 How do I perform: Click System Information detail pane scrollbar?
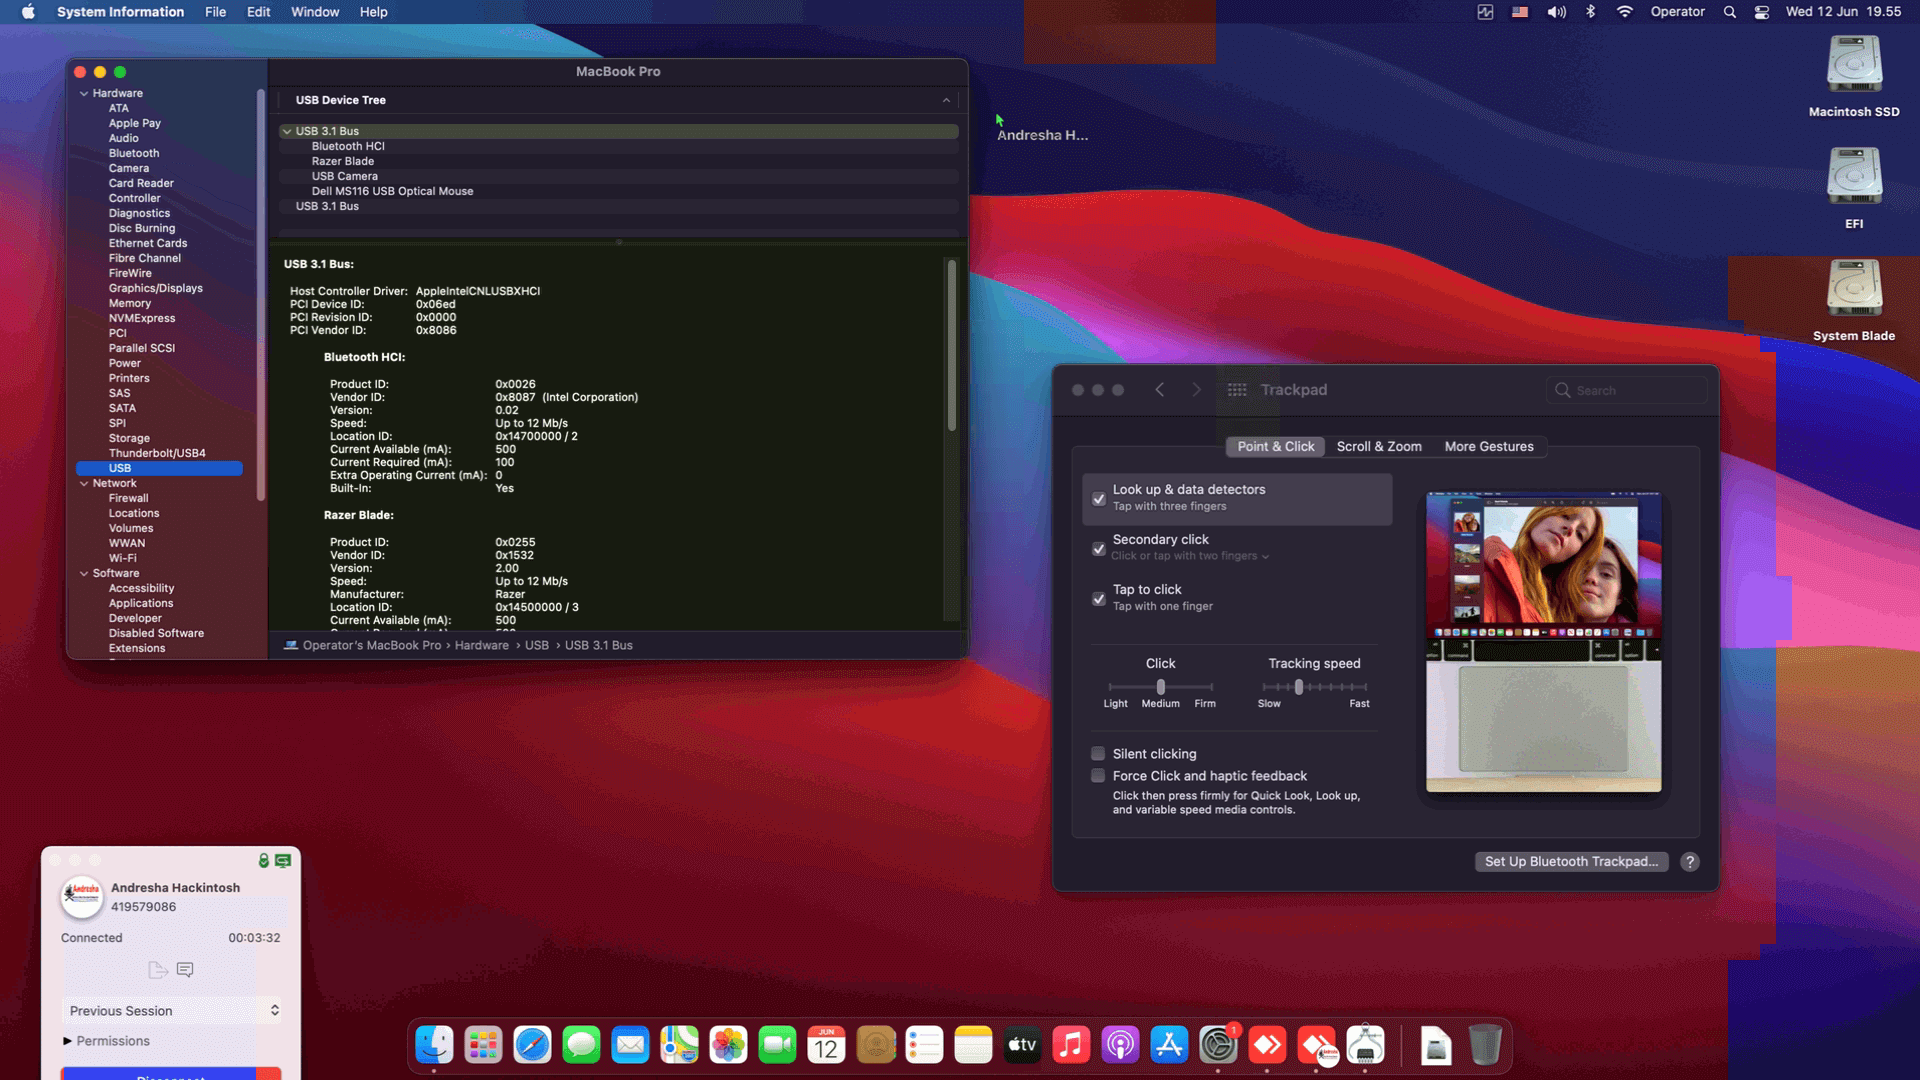tap(951, 345)
